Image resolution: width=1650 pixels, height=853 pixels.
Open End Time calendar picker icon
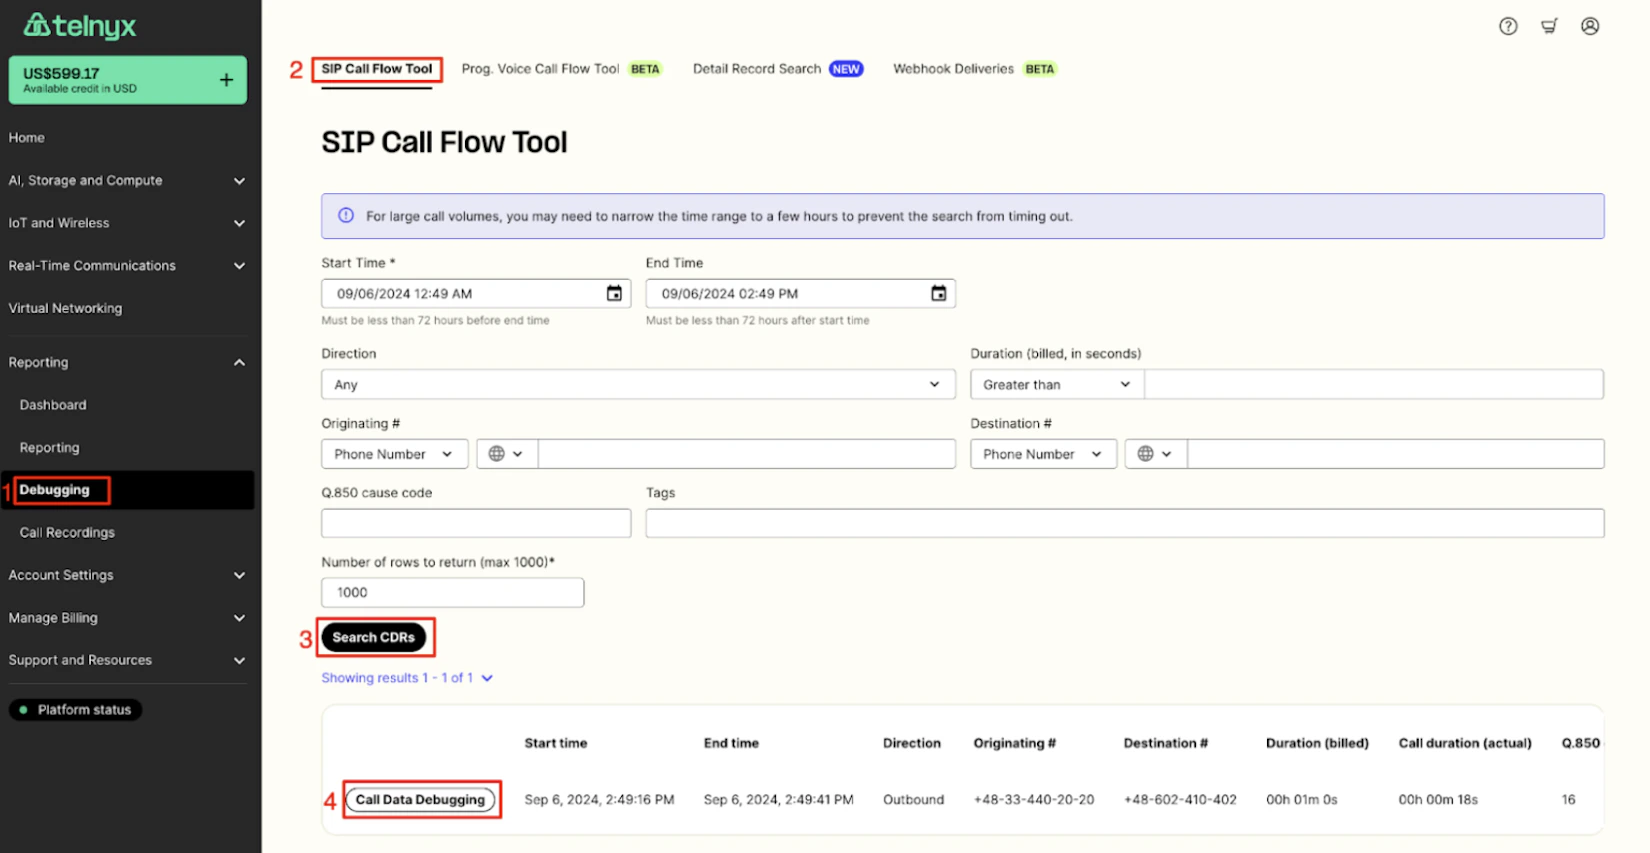[938, 293]
